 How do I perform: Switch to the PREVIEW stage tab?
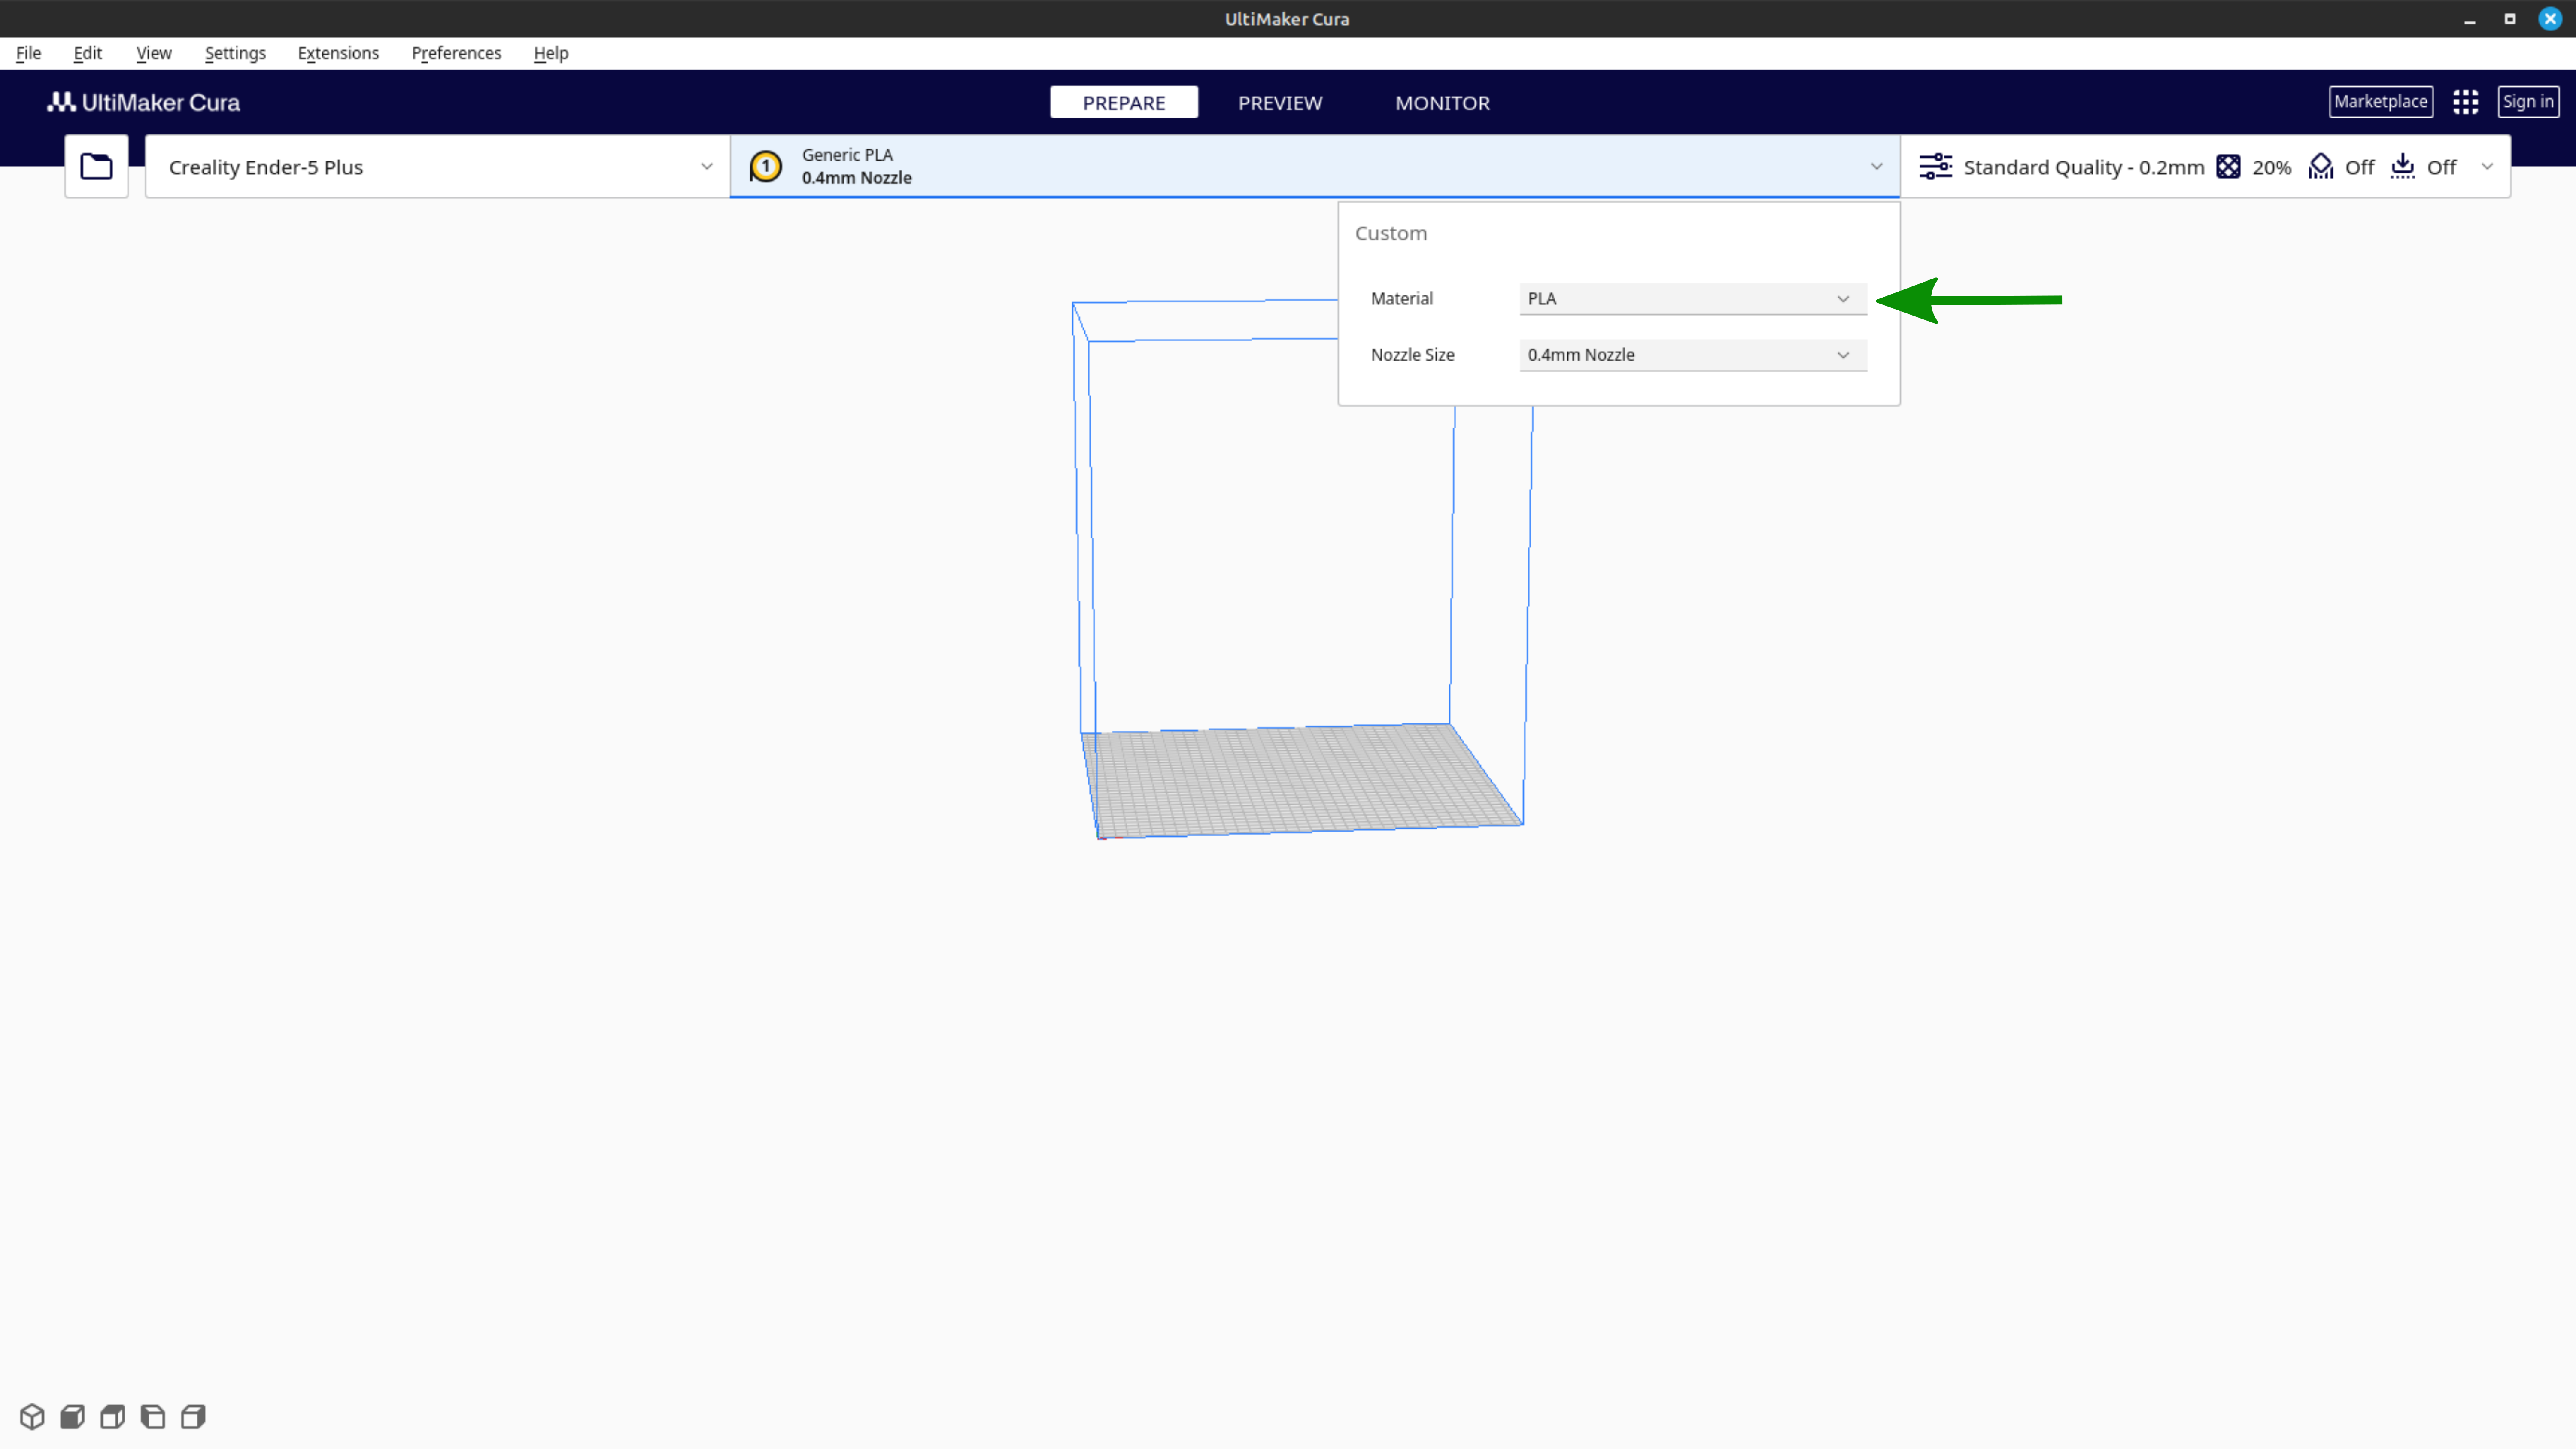tap(1280, 103)
